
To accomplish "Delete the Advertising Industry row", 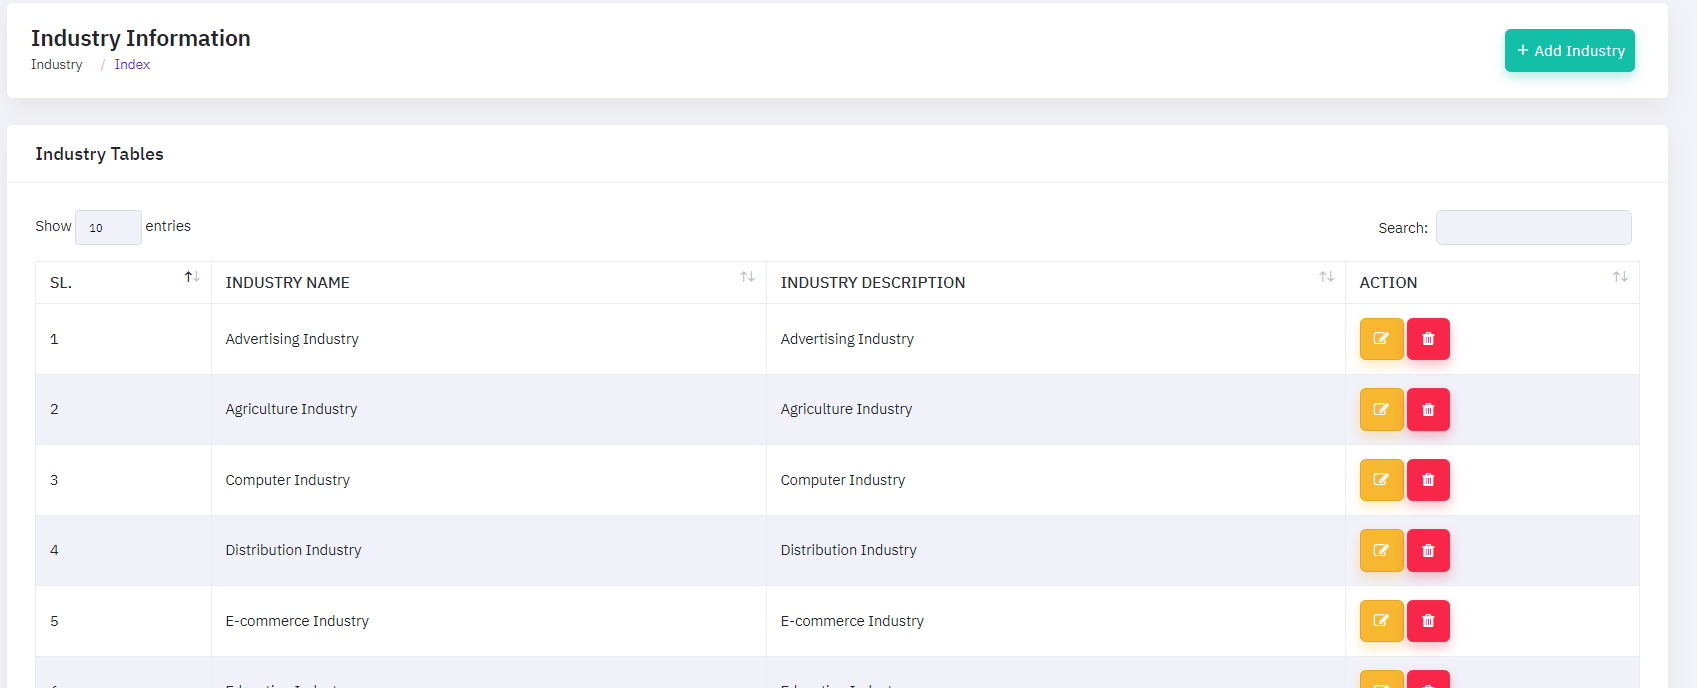I will pos(1428,339).
